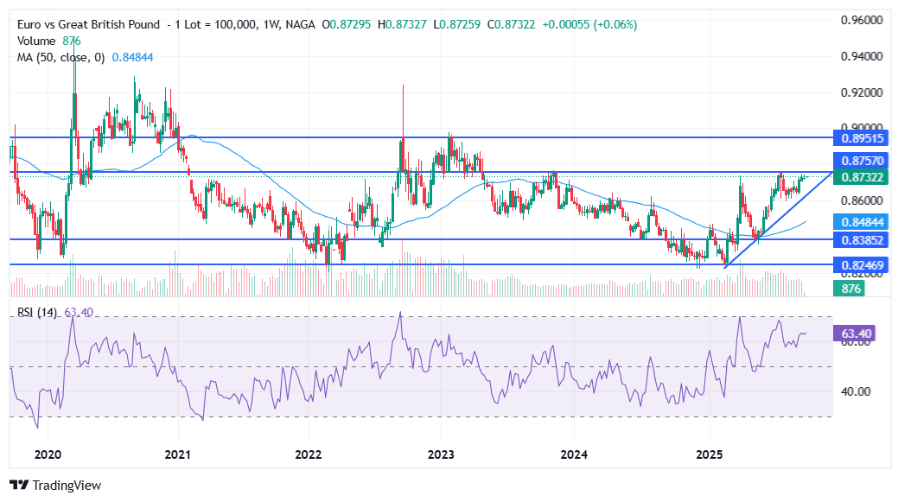Click the 0.82469 support price label
Viewport: 901px width, 502px height.
[x=862, y=265]
